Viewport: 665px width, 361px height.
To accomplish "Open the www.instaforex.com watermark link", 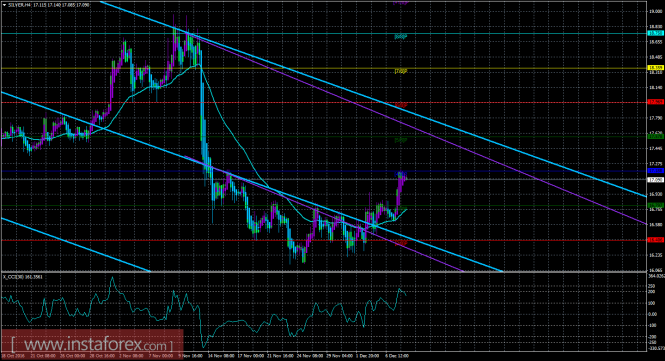I will [x=92, y=344].
